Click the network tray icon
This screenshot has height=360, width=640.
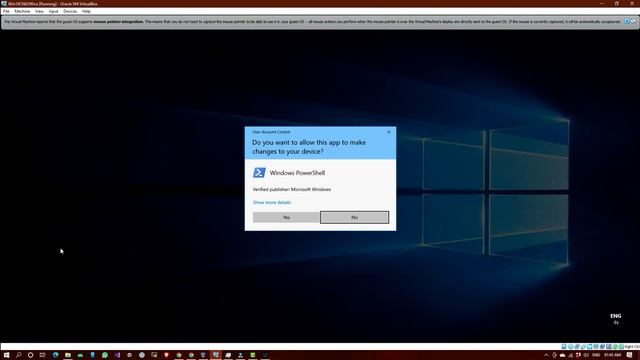coord(571,355)
